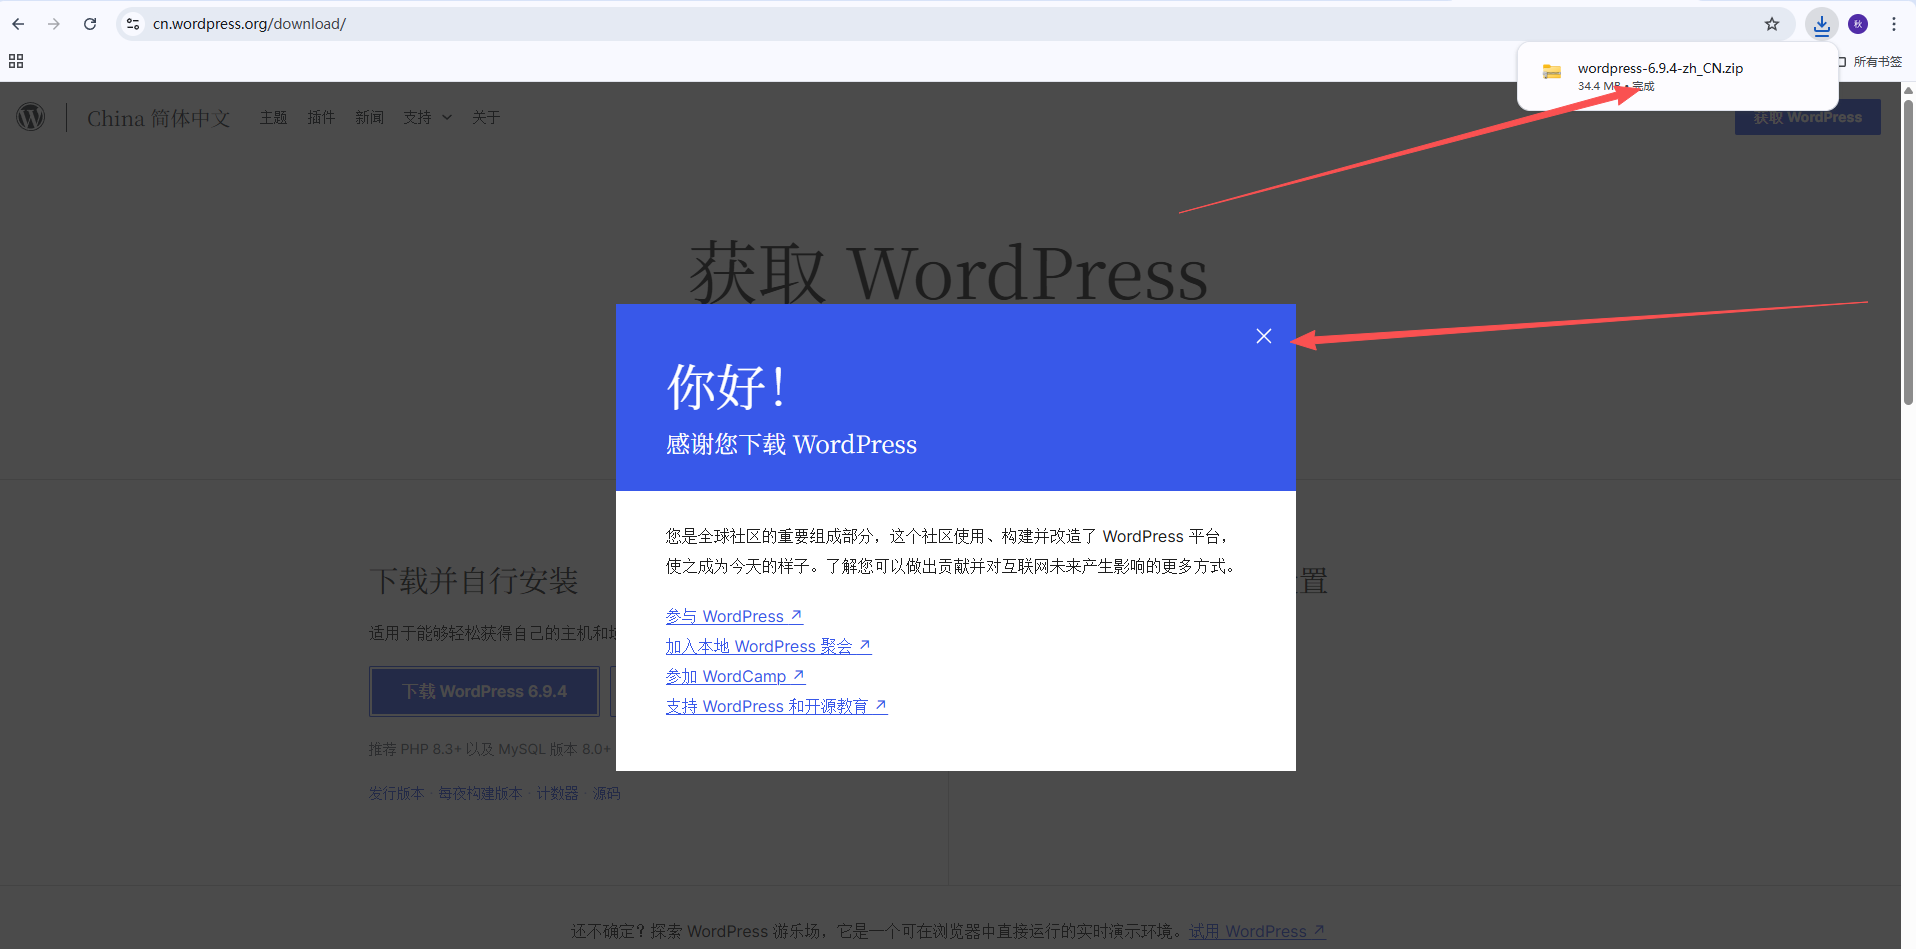Open downloaded wordpress-6.9.4-zh_CN.zip file
The image size is (1916, 949).
(x=1659, y=69)
